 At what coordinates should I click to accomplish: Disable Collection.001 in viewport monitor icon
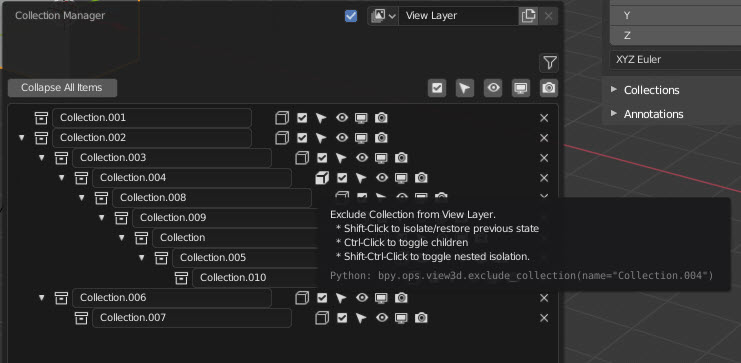pos(361,118)
